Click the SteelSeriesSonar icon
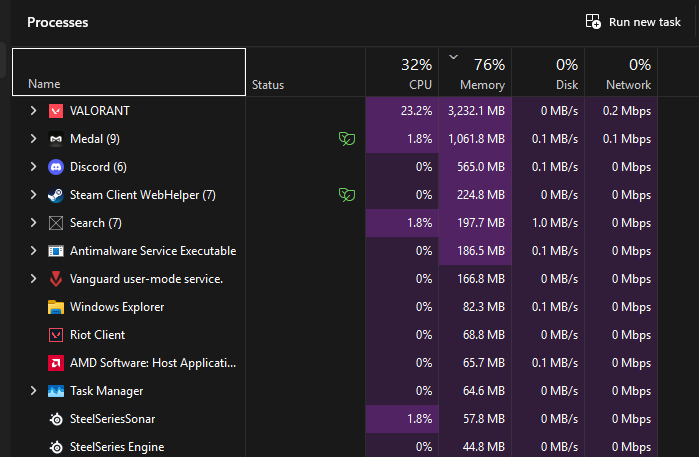This screenshot has width=699, height=457. tap(56, 419)
